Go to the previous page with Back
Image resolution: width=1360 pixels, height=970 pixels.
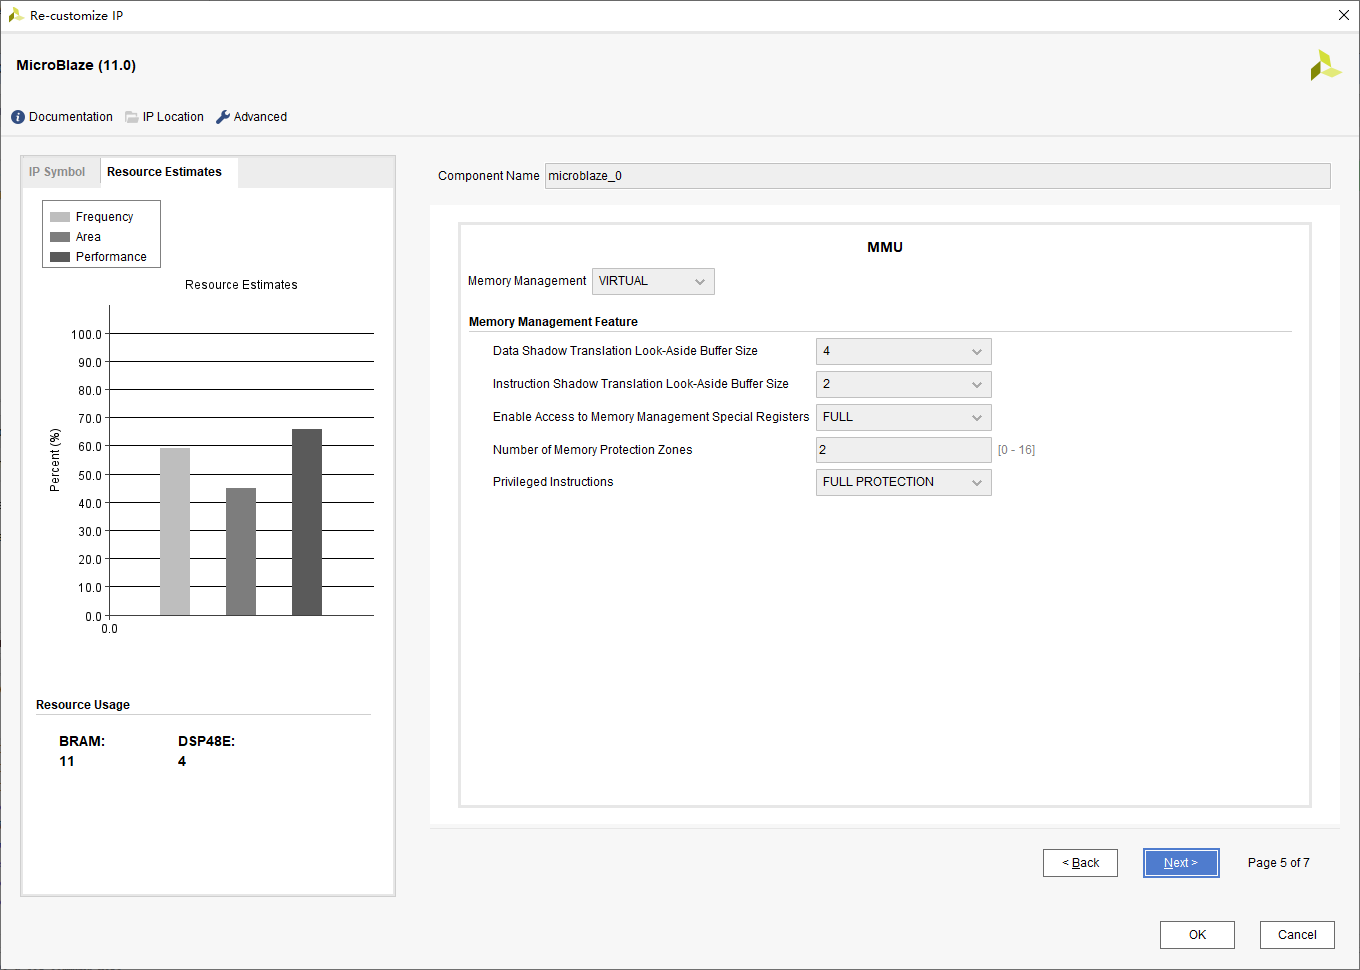point(1080,863)
